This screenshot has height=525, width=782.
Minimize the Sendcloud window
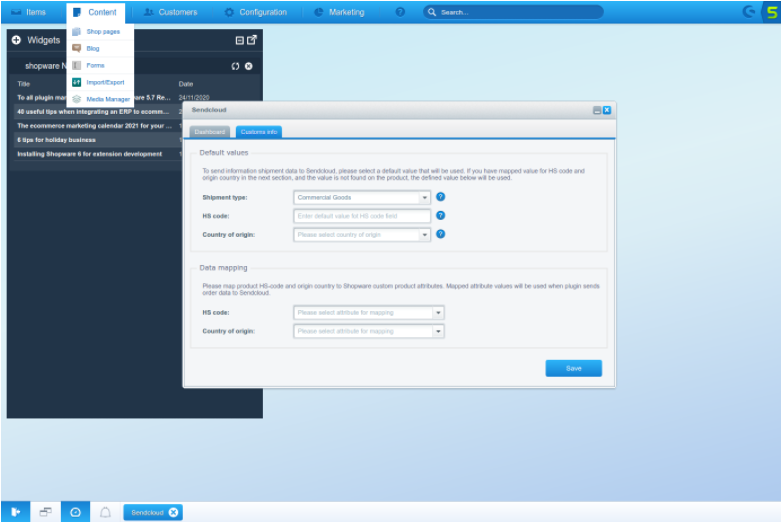(x=596, y=110)
